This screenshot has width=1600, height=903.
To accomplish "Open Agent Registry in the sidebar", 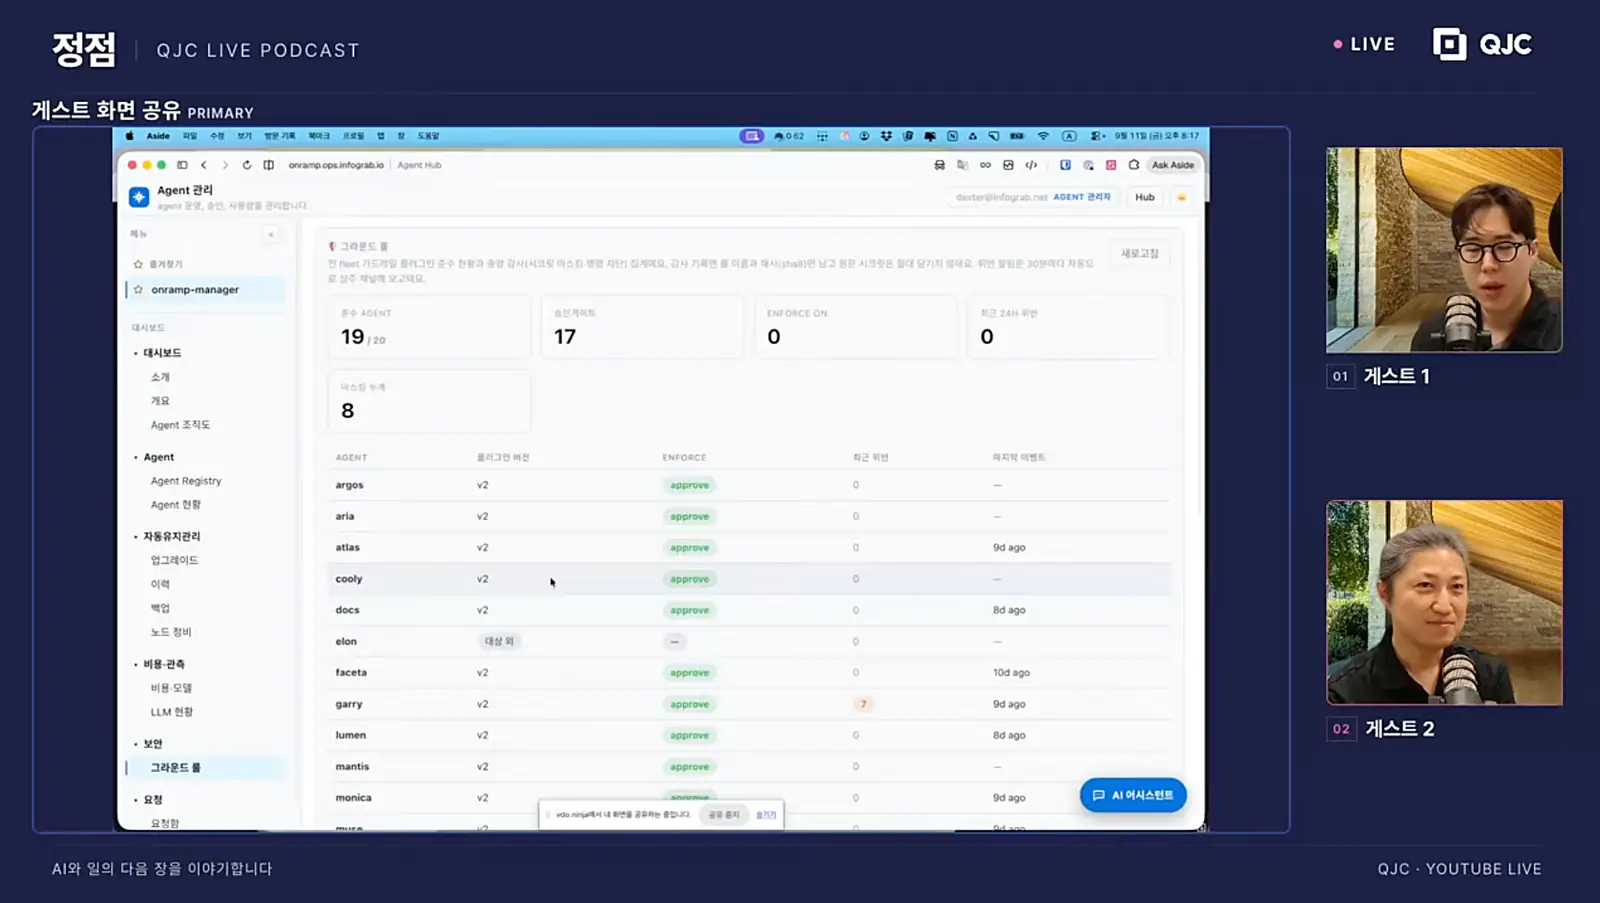I will pyautogui.click(x=186, y=481).
